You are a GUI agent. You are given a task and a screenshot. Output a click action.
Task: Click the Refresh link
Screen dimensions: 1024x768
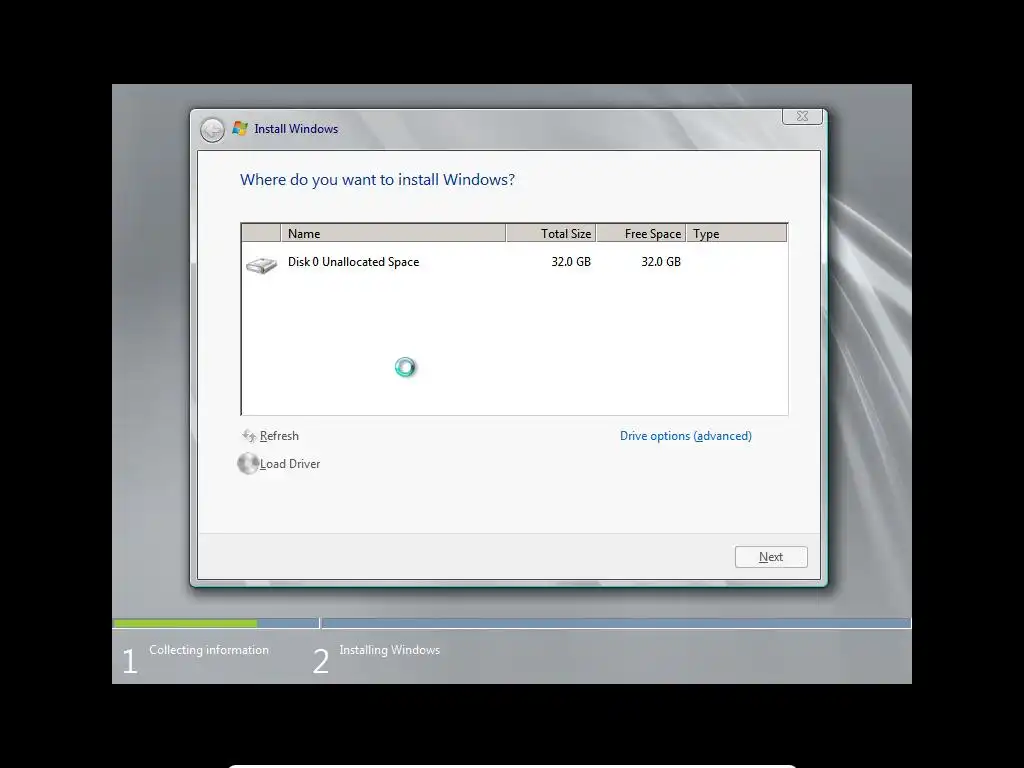click(279, 436)
